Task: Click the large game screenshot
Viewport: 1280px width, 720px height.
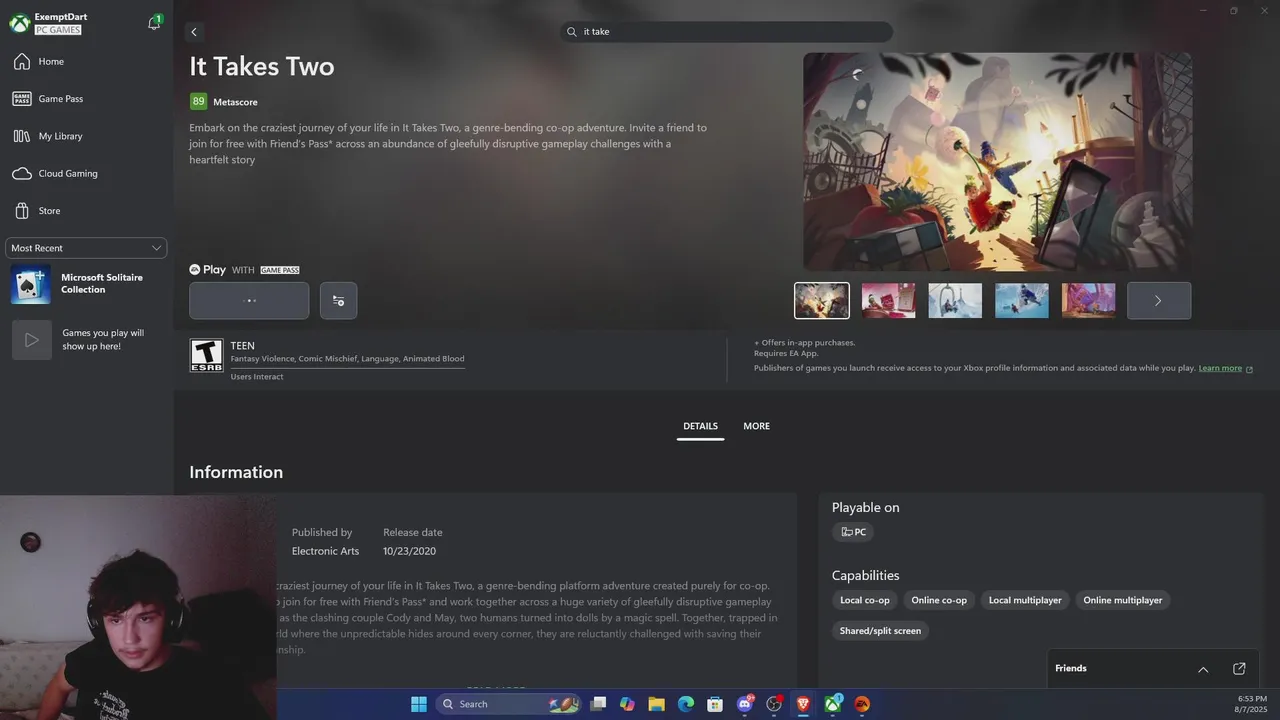Action: pyautogui.click(x=997, y=162)
